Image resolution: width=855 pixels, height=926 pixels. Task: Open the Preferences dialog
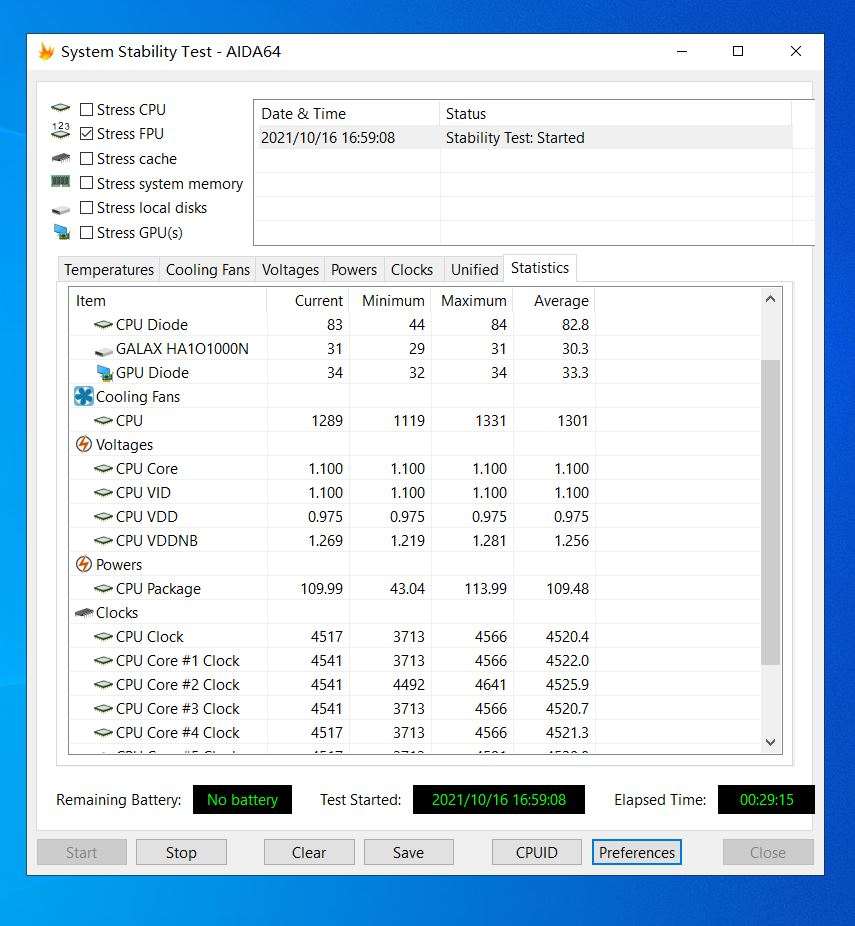[637, 852]
